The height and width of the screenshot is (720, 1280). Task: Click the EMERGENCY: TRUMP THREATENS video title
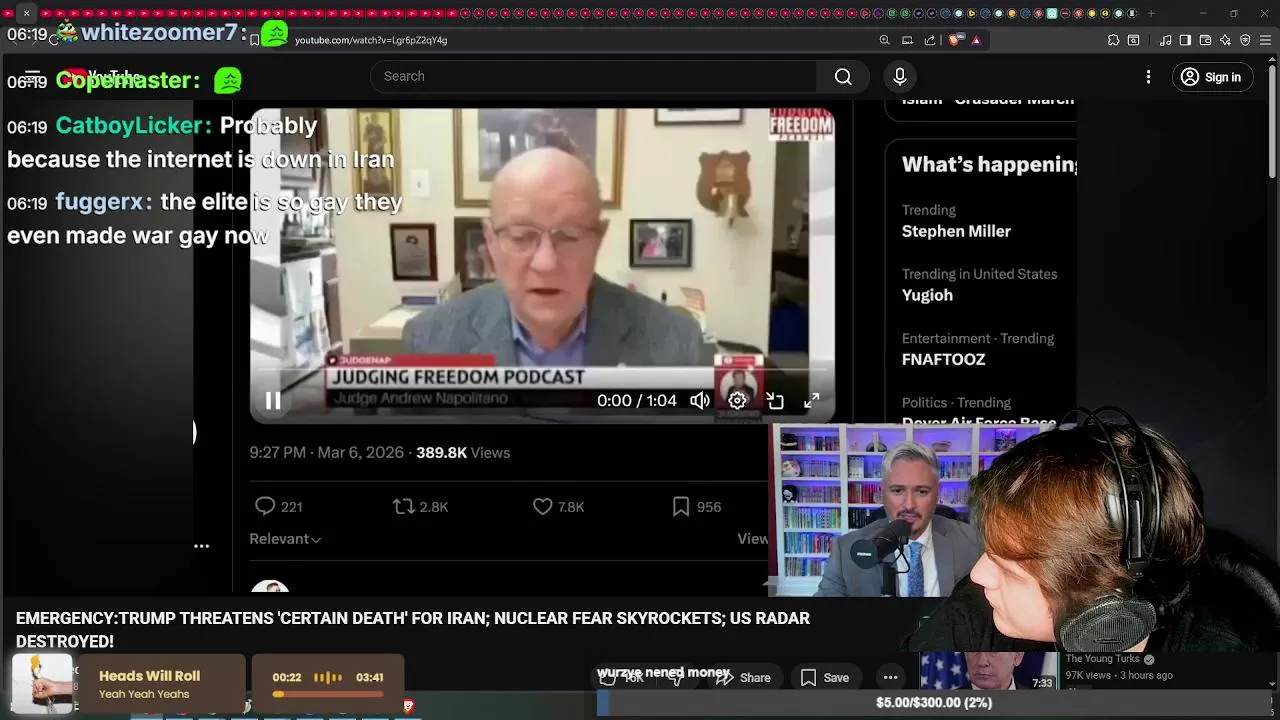tap(413, 630)
